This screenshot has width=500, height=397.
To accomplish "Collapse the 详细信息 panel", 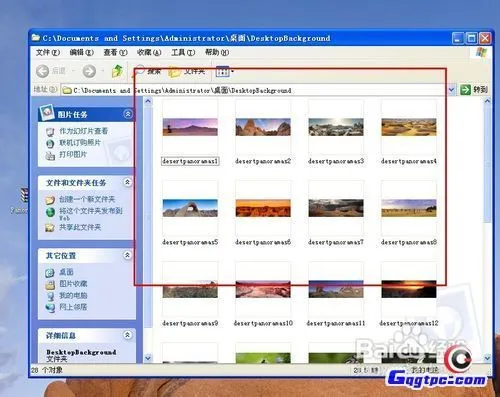I will (127, 335).
